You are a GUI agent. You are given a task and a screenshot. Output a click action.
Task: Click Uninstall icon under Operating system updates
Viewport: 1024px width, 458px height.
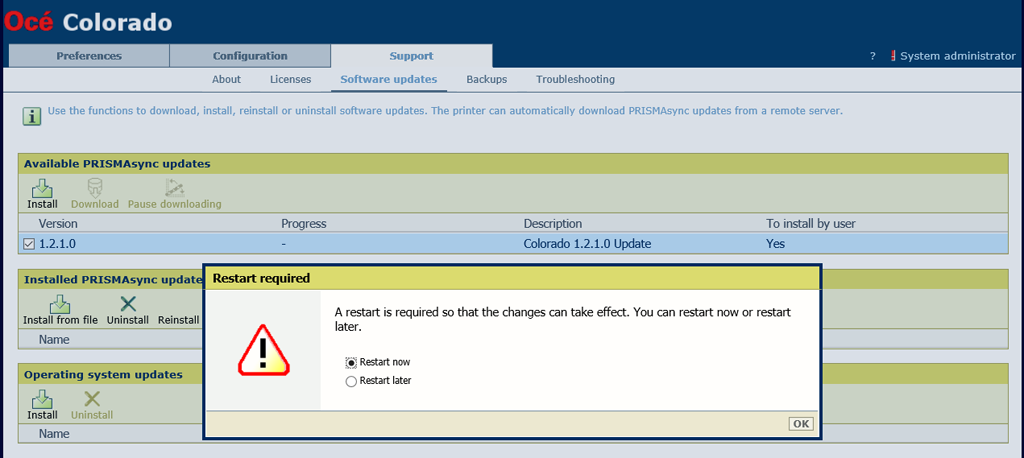coord(92,399)
